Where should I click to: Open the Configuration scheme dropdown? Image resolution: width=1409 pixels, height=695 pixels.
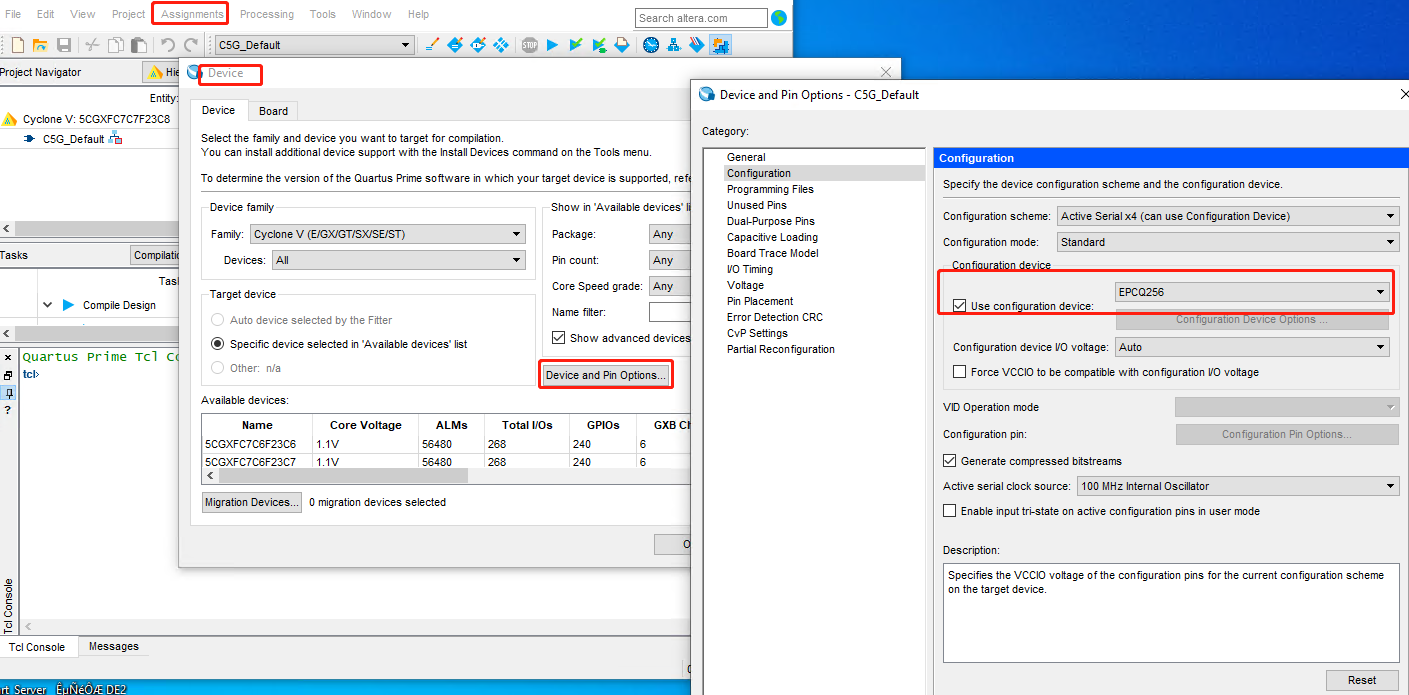(1228, 216)
